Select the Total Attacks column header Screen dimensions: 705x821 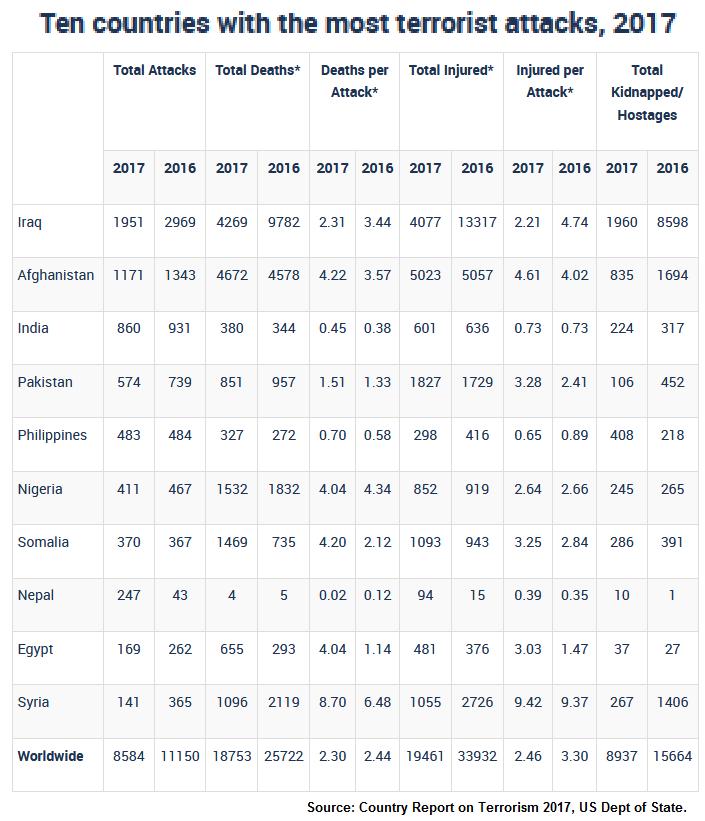(x=155, y=70)
